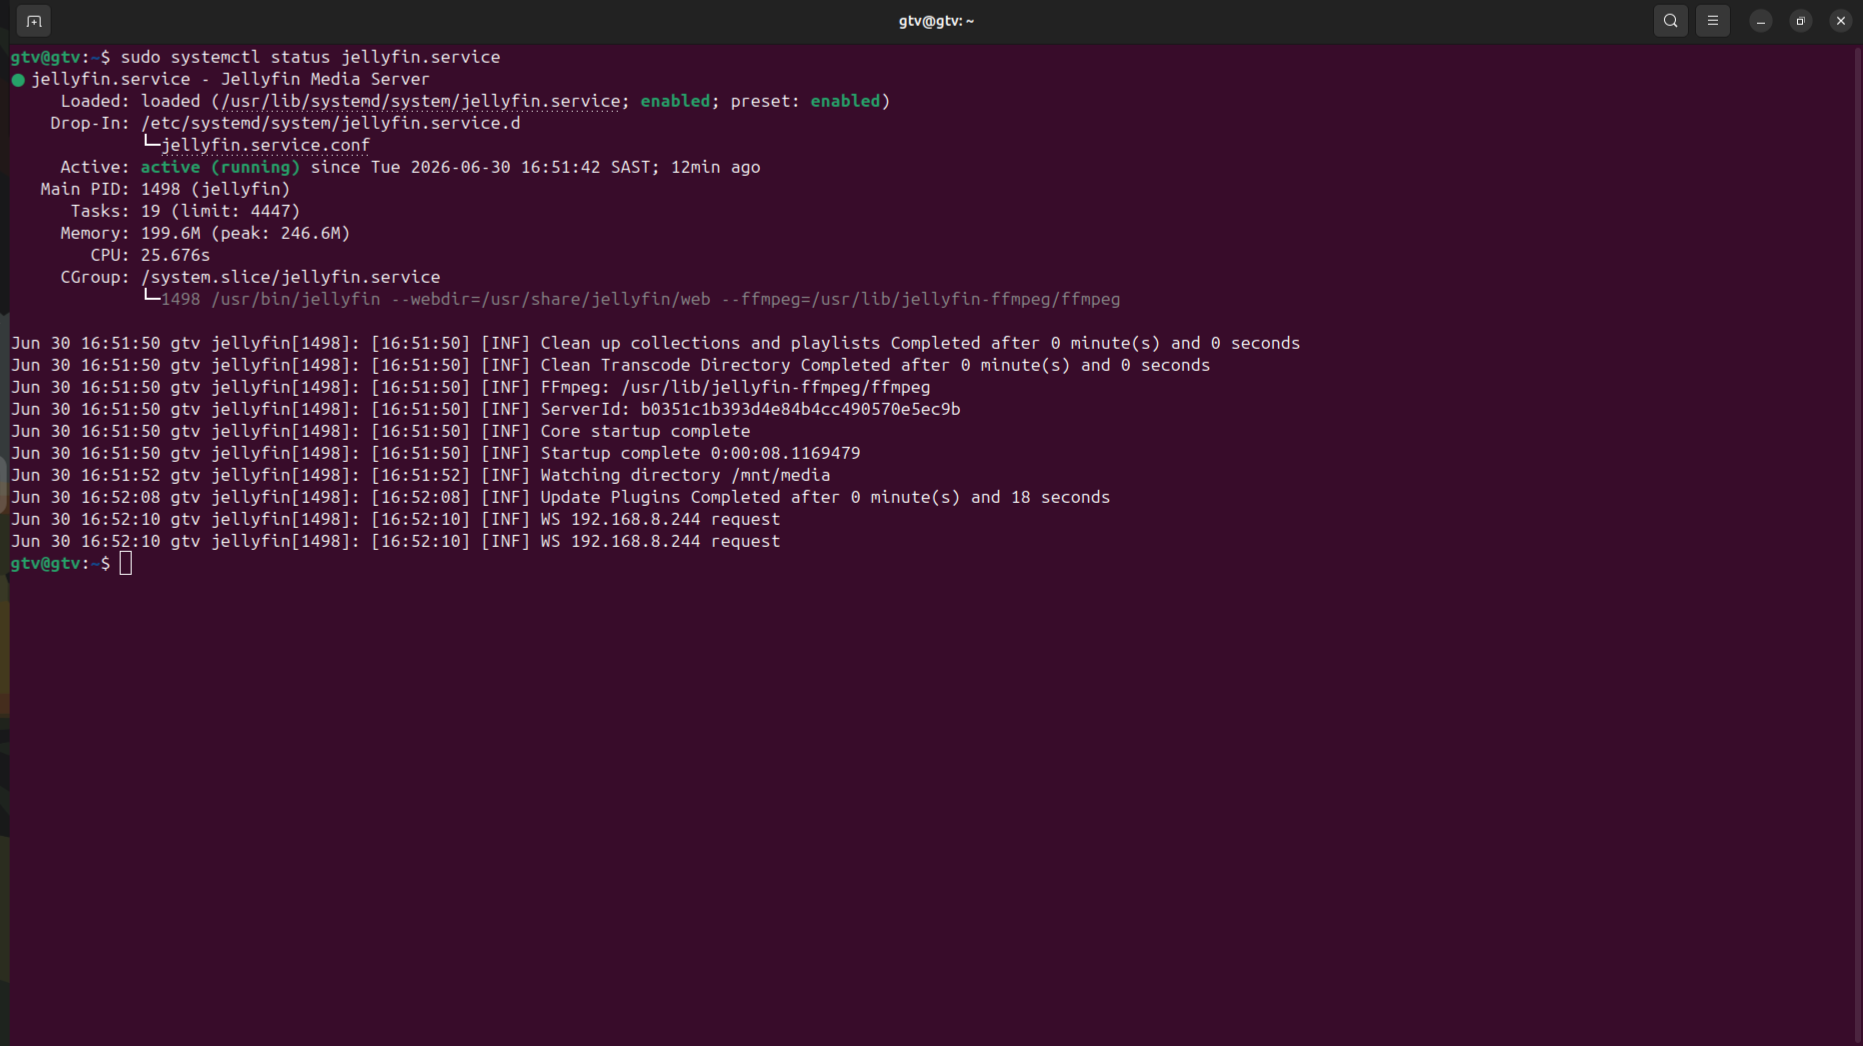1863x1046 pixels.
Task: Click the Drop-In directory path jellyfin.service.d
Action: (x=330, y=123)
